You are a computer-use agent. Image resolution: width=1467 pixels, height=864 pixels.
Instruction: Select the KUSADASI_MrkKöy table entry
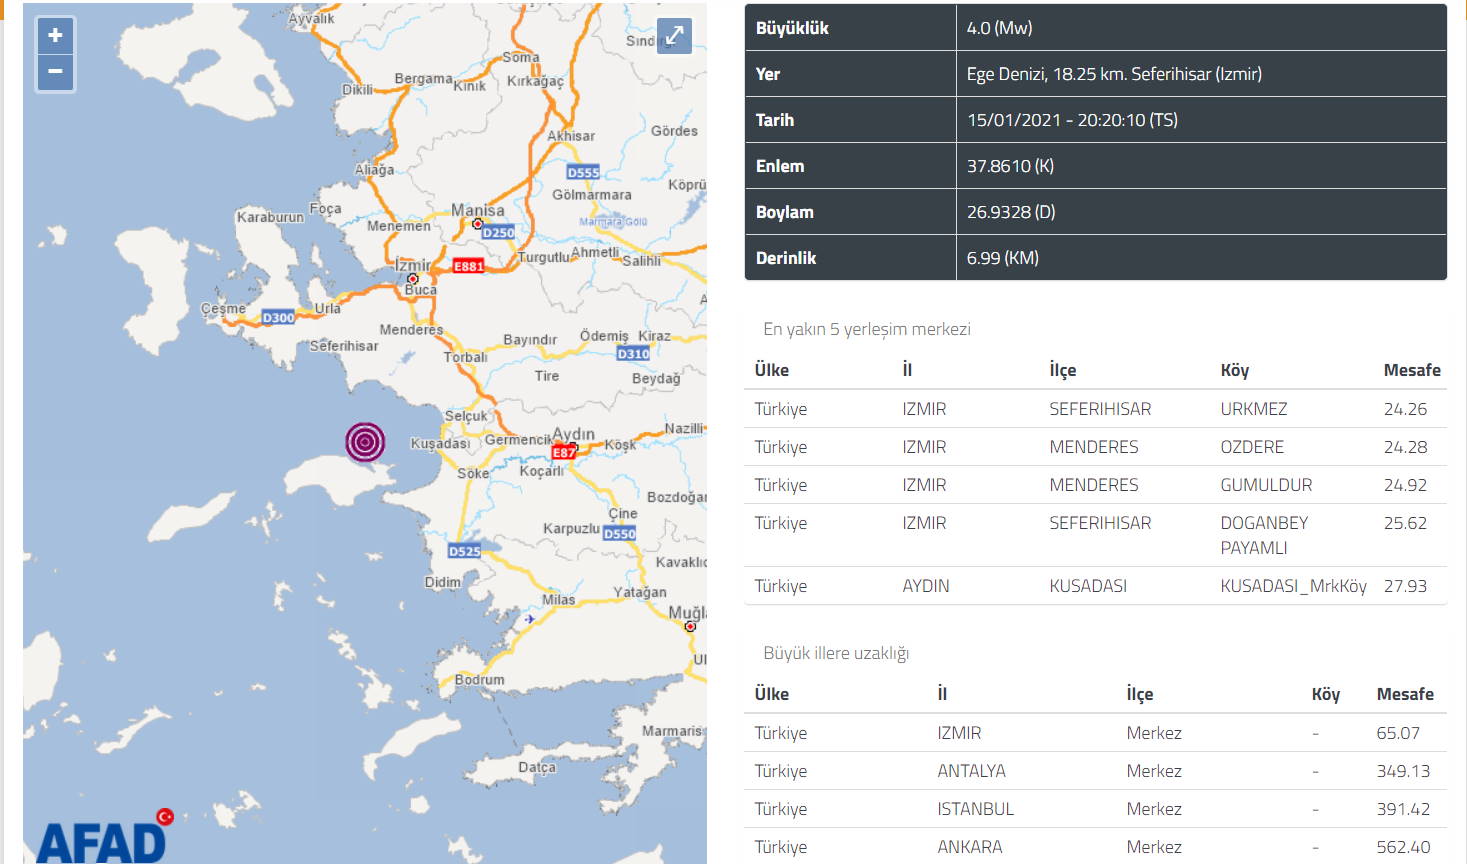coord(1292,586)
